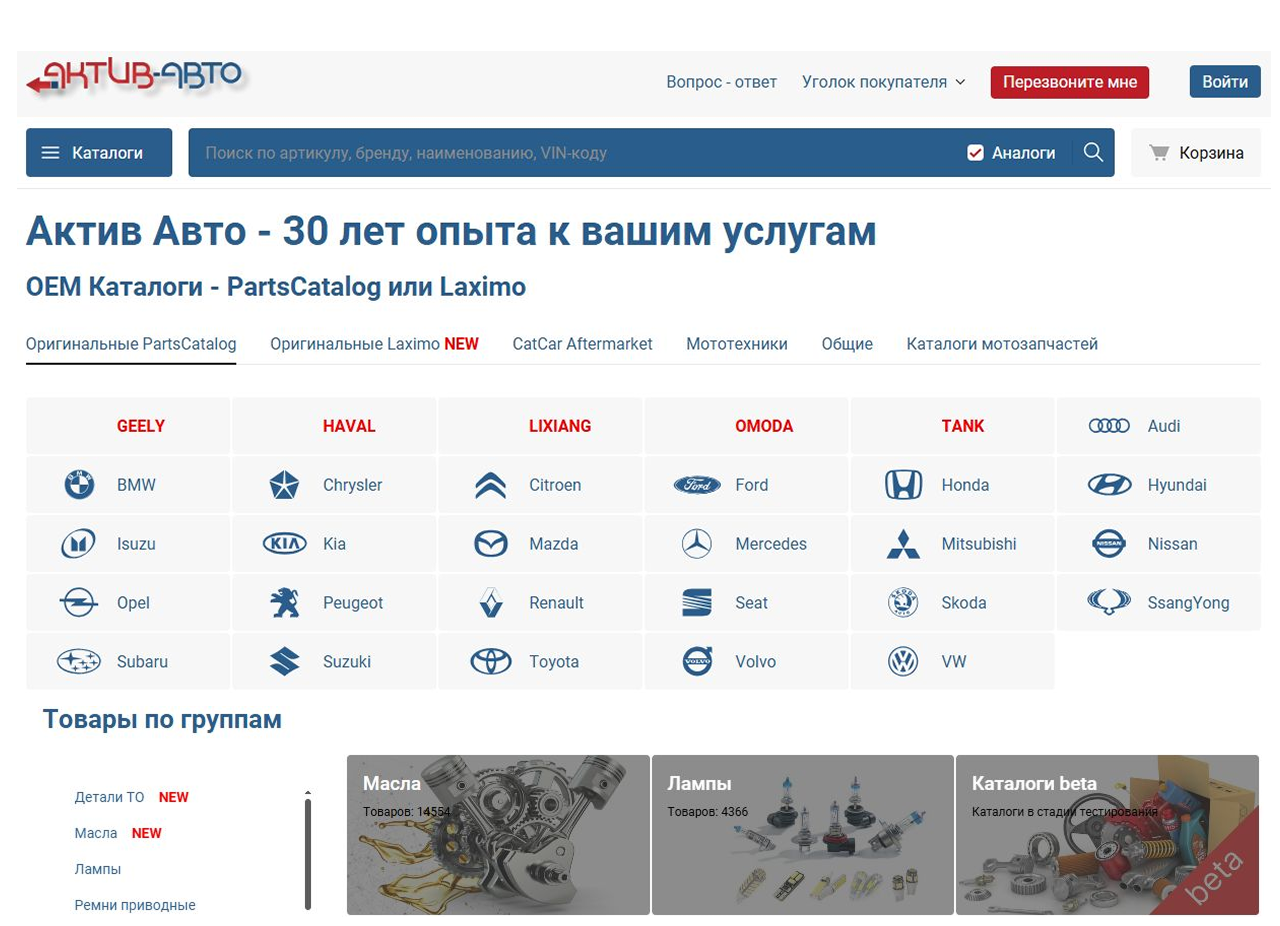Image resolution: width=1280 pixels, height=926 pixels.
Task: Select the Volvo logo icon
Action: [697, 661]
